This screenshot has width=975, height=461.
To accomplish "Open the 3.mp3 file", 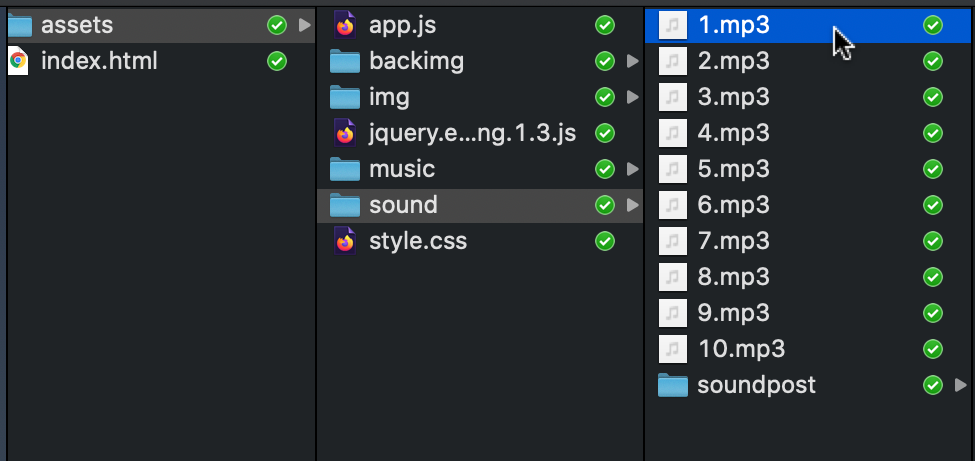I will [x=733, y=97].
